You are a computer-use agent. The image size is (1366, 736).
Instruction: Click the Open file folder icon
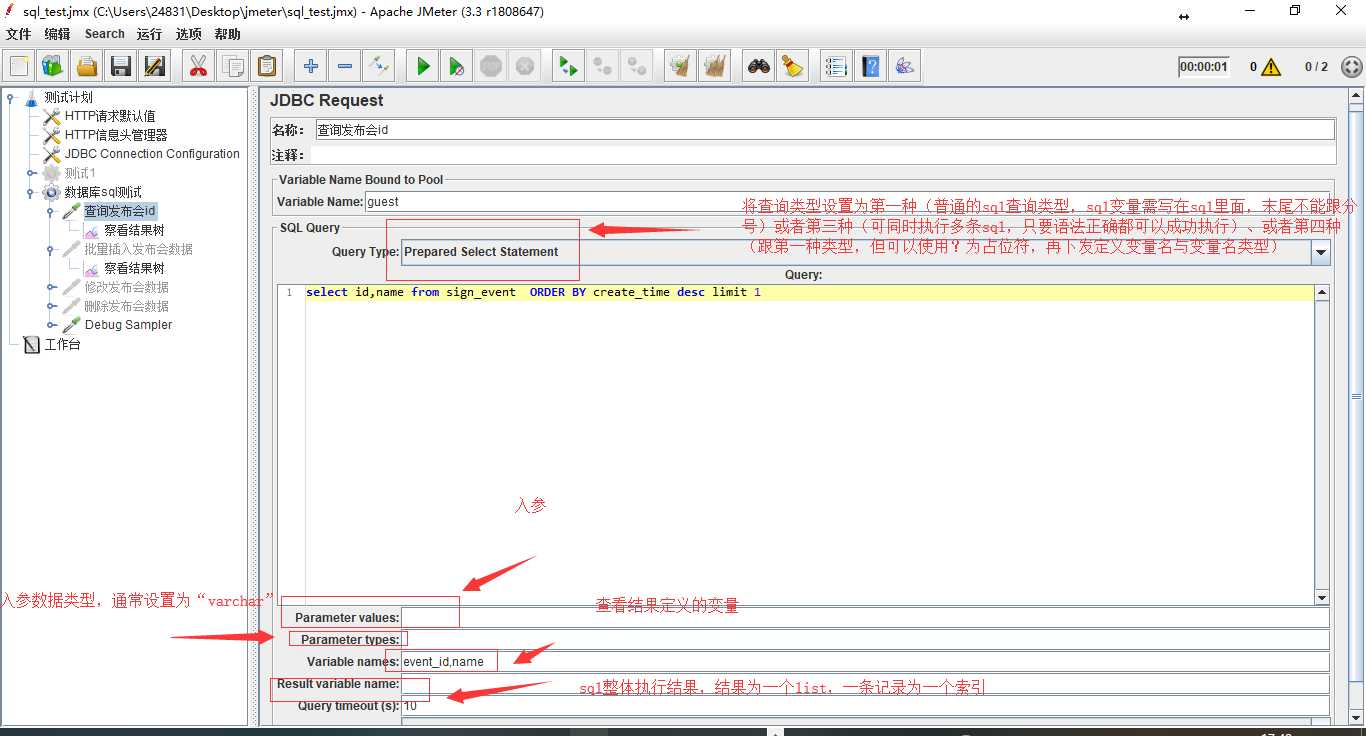87,67
